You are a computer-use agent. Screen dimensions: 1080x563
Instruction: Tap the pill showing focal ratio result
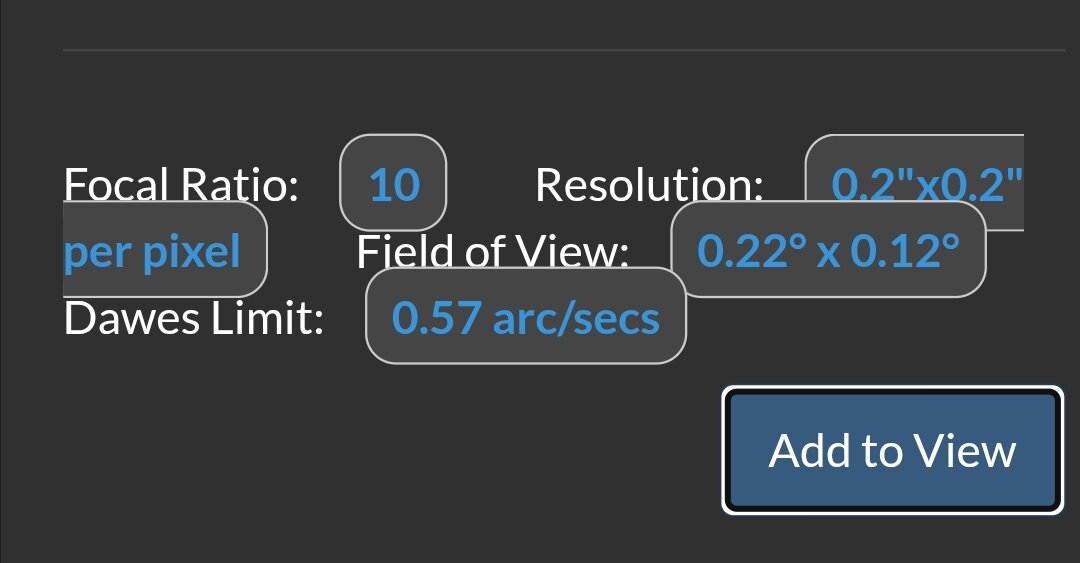[394, 183]
